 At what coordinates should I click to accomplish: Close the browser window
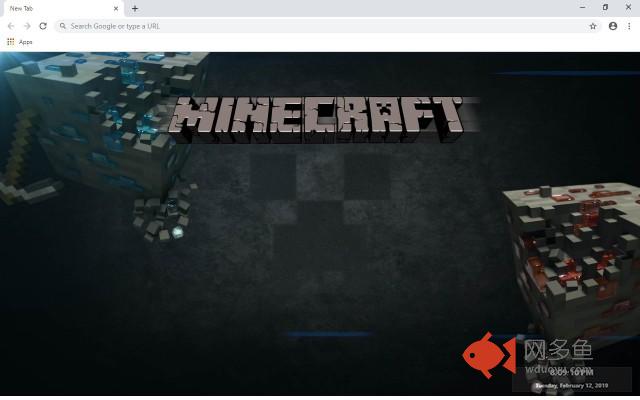(628, 7)
